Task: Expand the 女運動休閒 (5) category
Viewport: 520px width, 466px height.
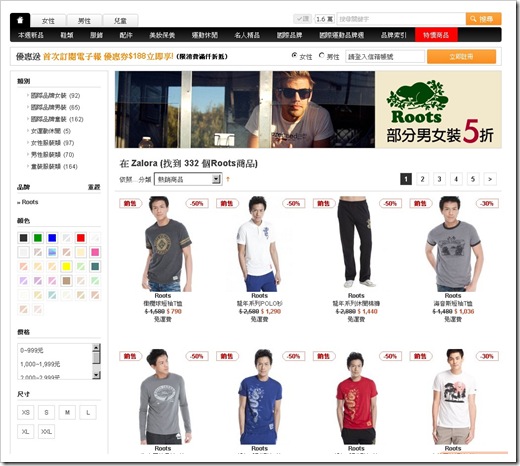Action: [50, 131]
